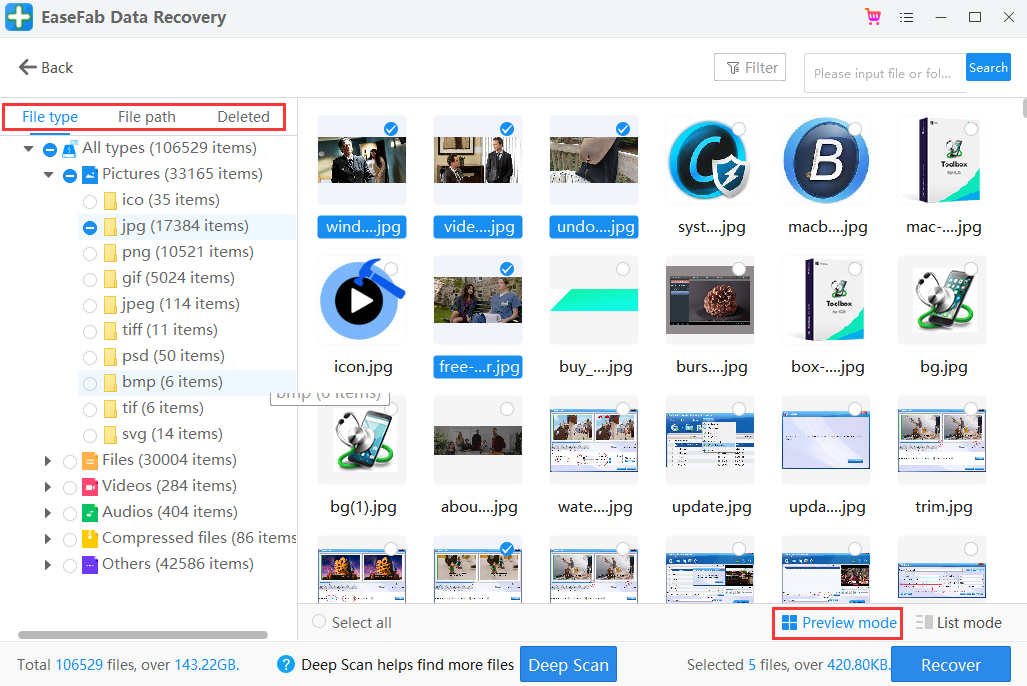
Task: Open the Deleted tab
Action: pos(243,117)
